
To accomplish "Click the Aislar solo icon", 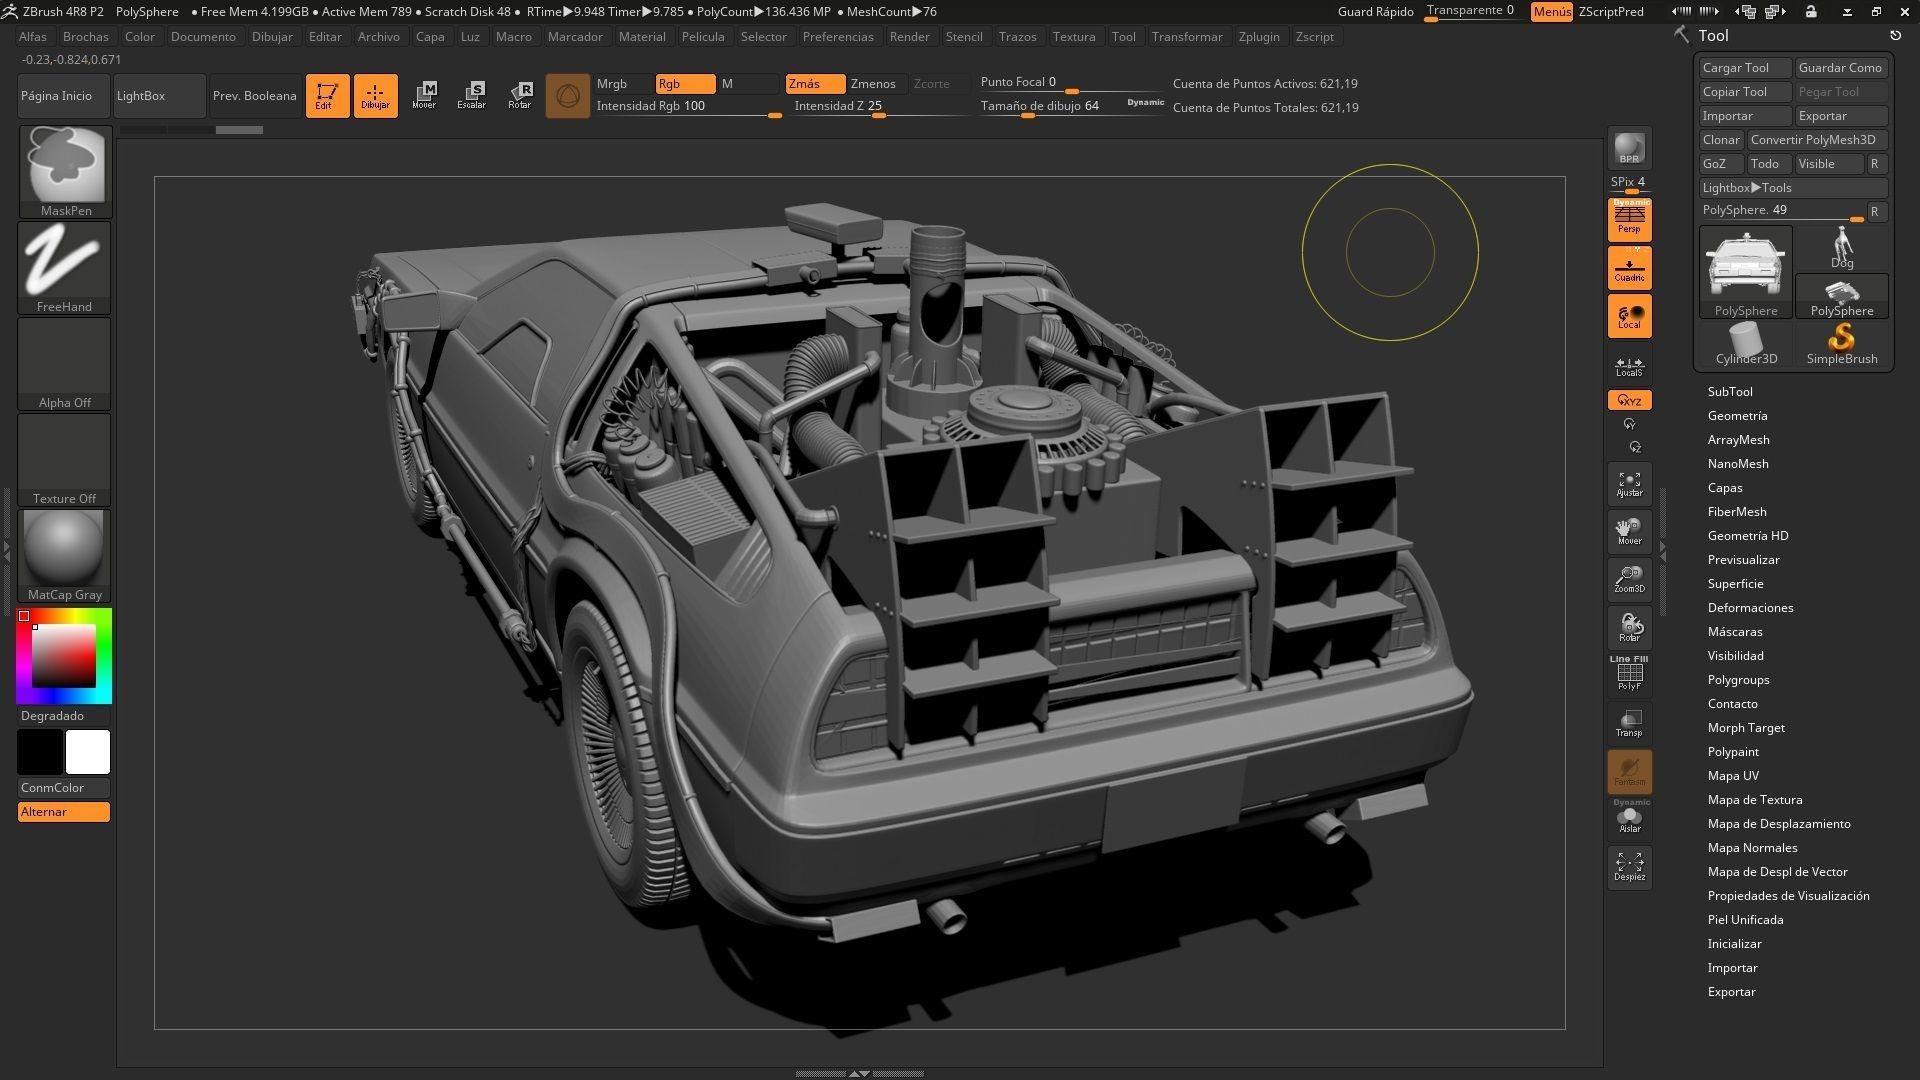I will [1630, 819].
